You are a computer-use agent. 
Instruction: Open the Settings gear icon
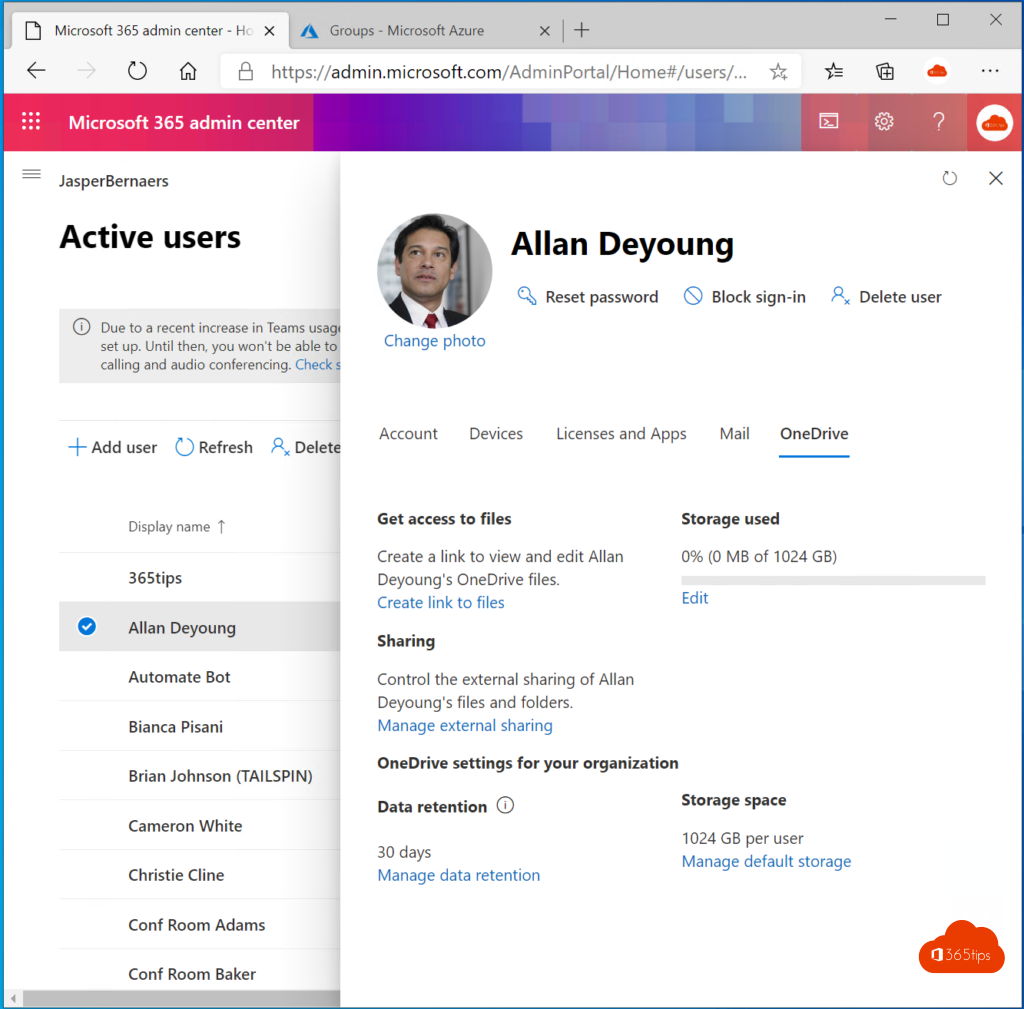click(883, 122)
